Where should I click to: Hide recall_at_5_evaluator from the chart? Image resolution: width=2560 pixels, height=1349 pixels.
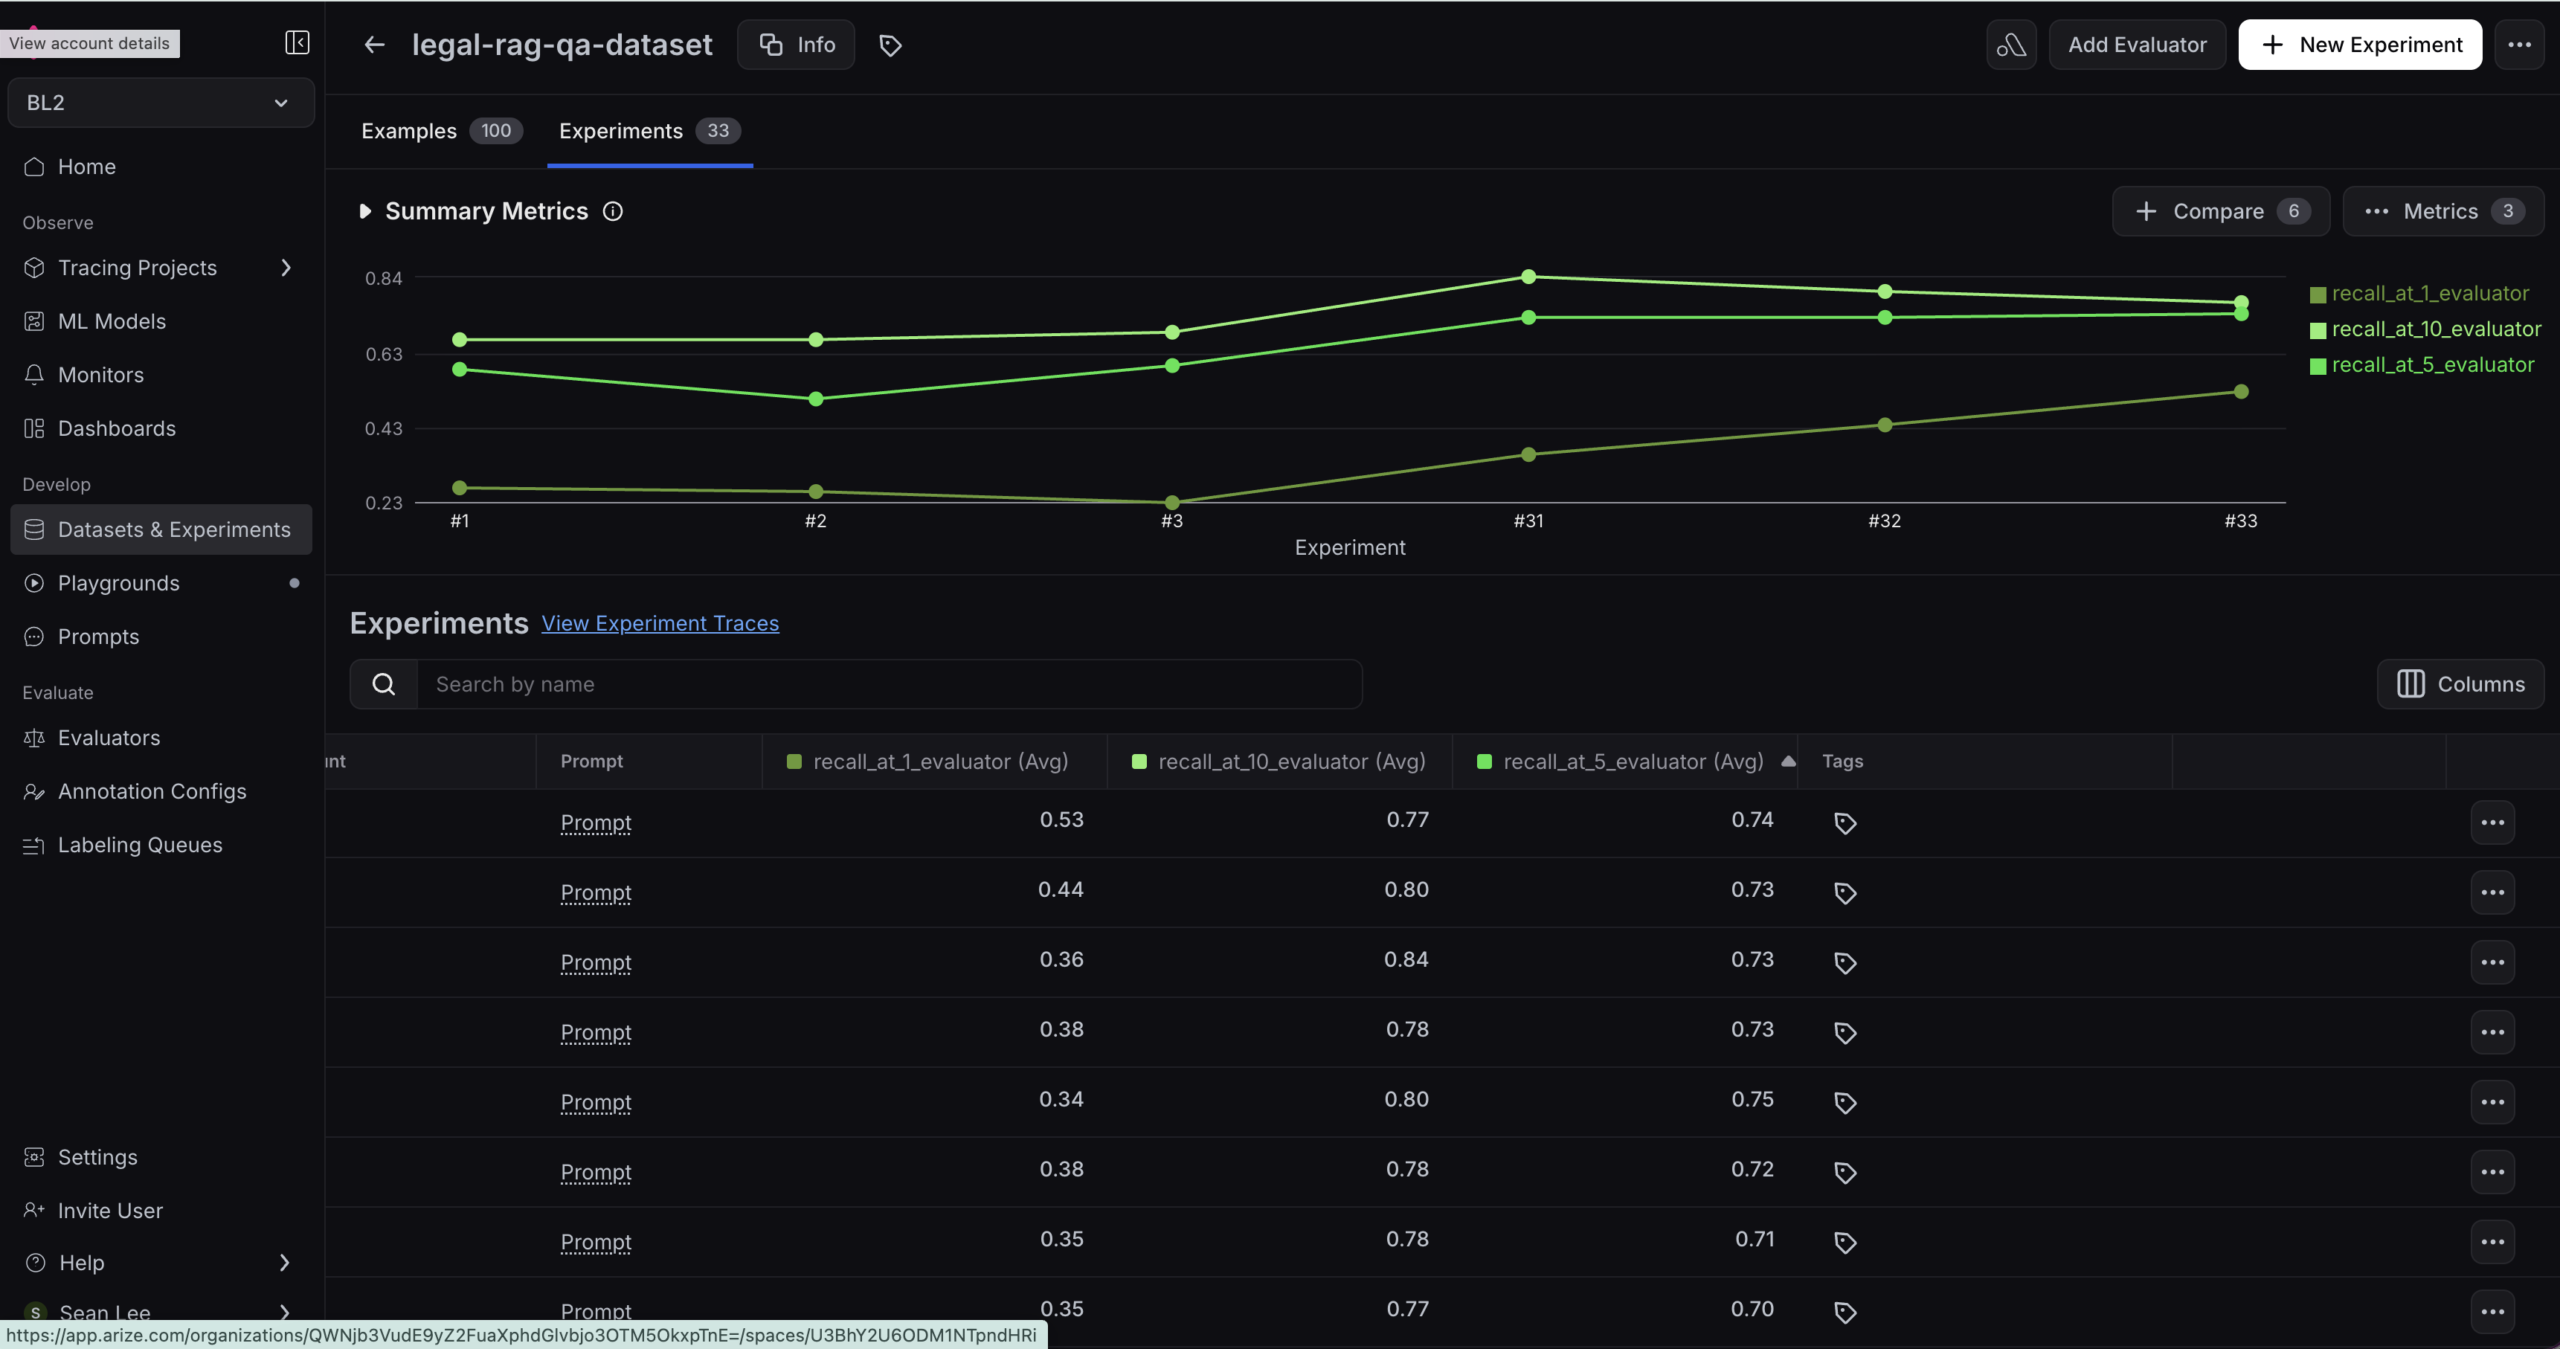(2432, 364)
